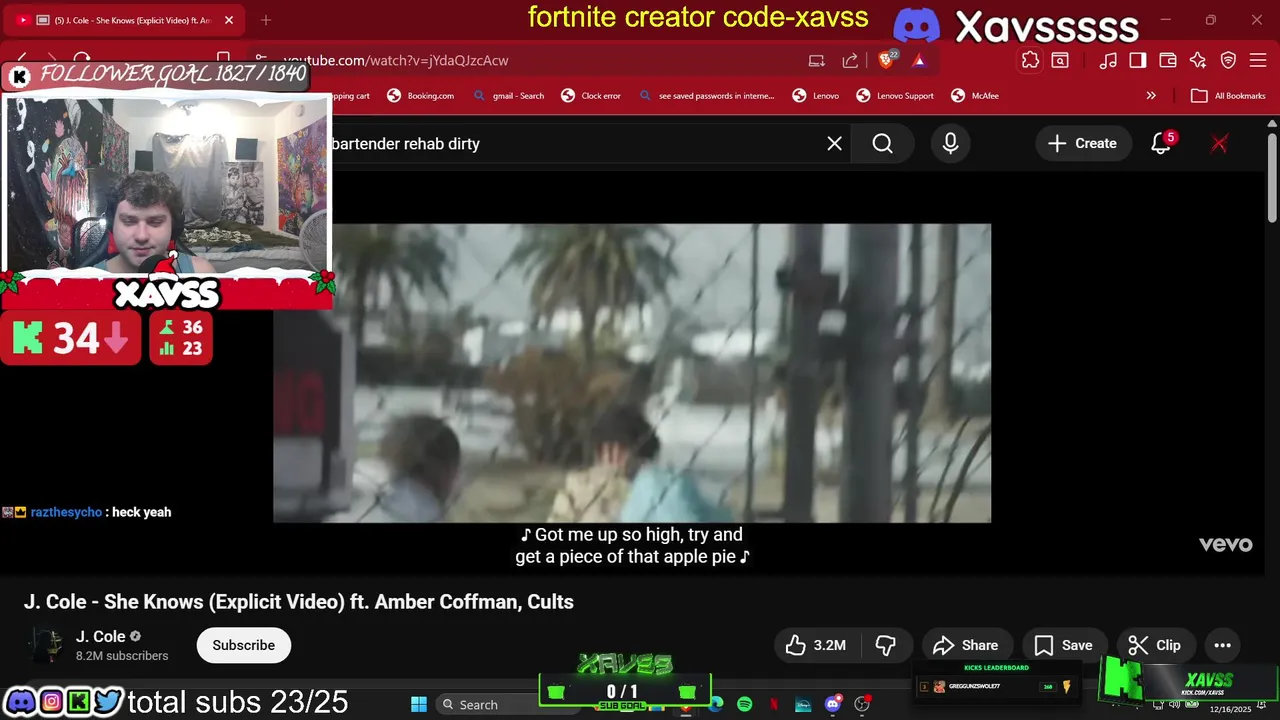Subscribe to J. Cole channel
1280x720 pixels.
243,645
